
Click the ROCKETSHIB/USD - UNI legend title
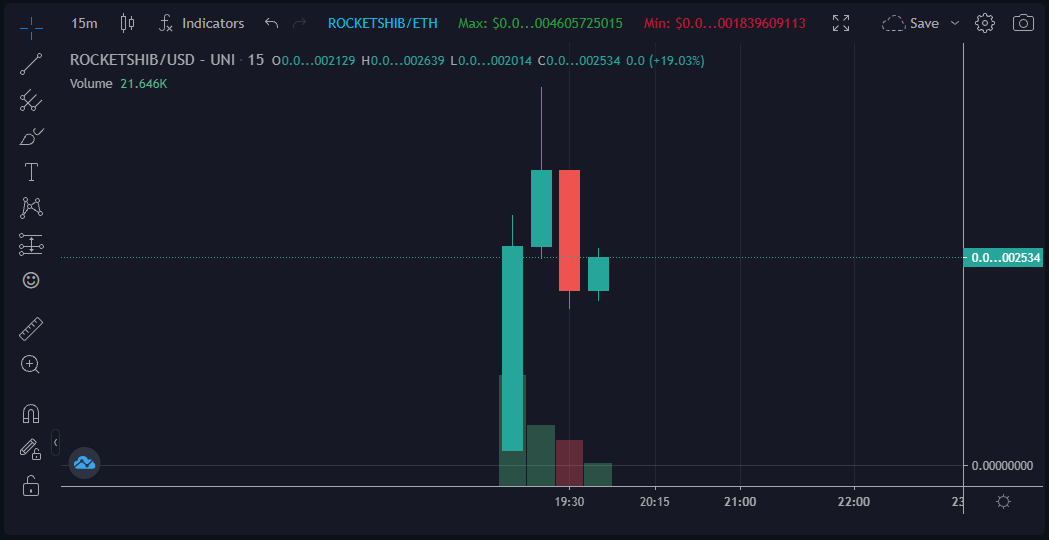[x=153, y=60]
